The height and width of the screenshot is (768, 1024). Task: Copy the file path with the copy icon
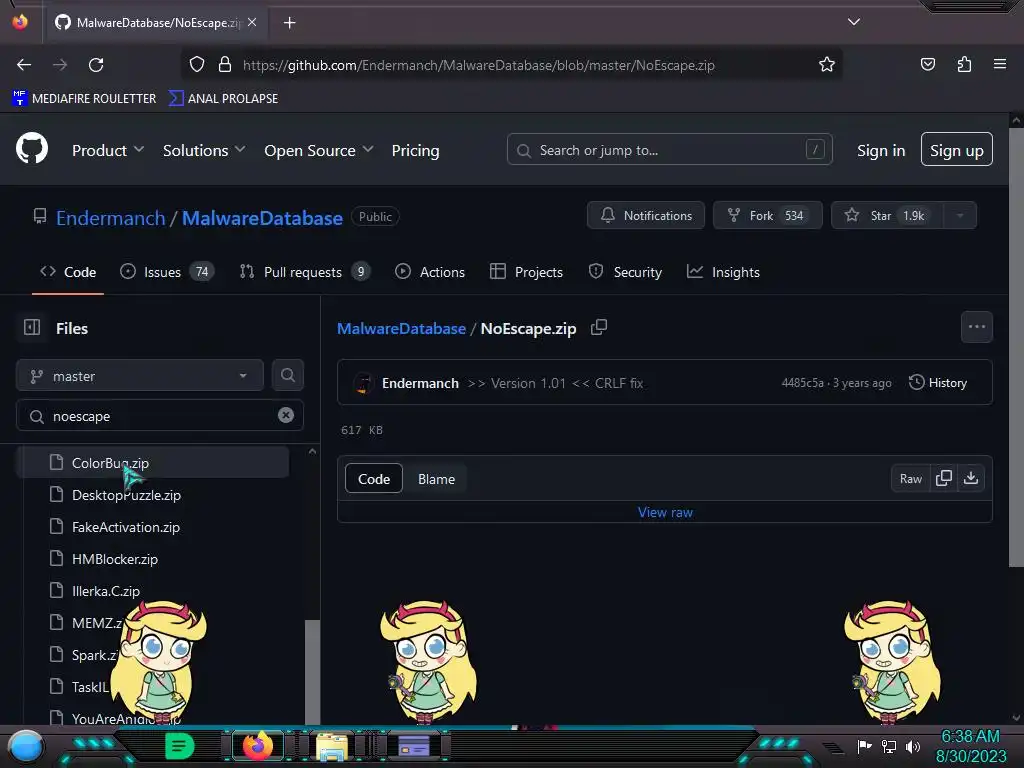(x=599, y=327)
